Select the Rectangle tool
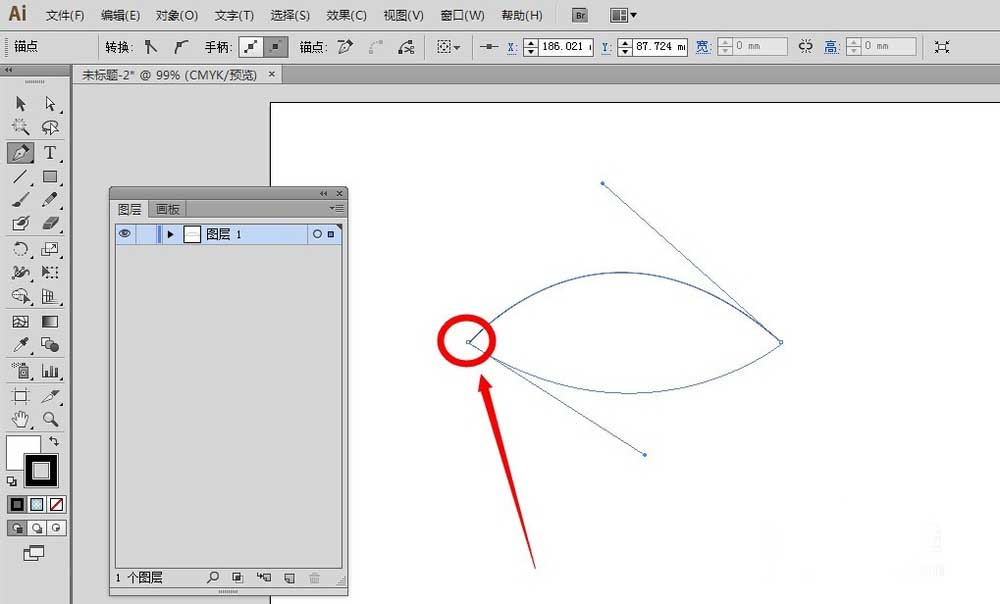 click(50, 177)
